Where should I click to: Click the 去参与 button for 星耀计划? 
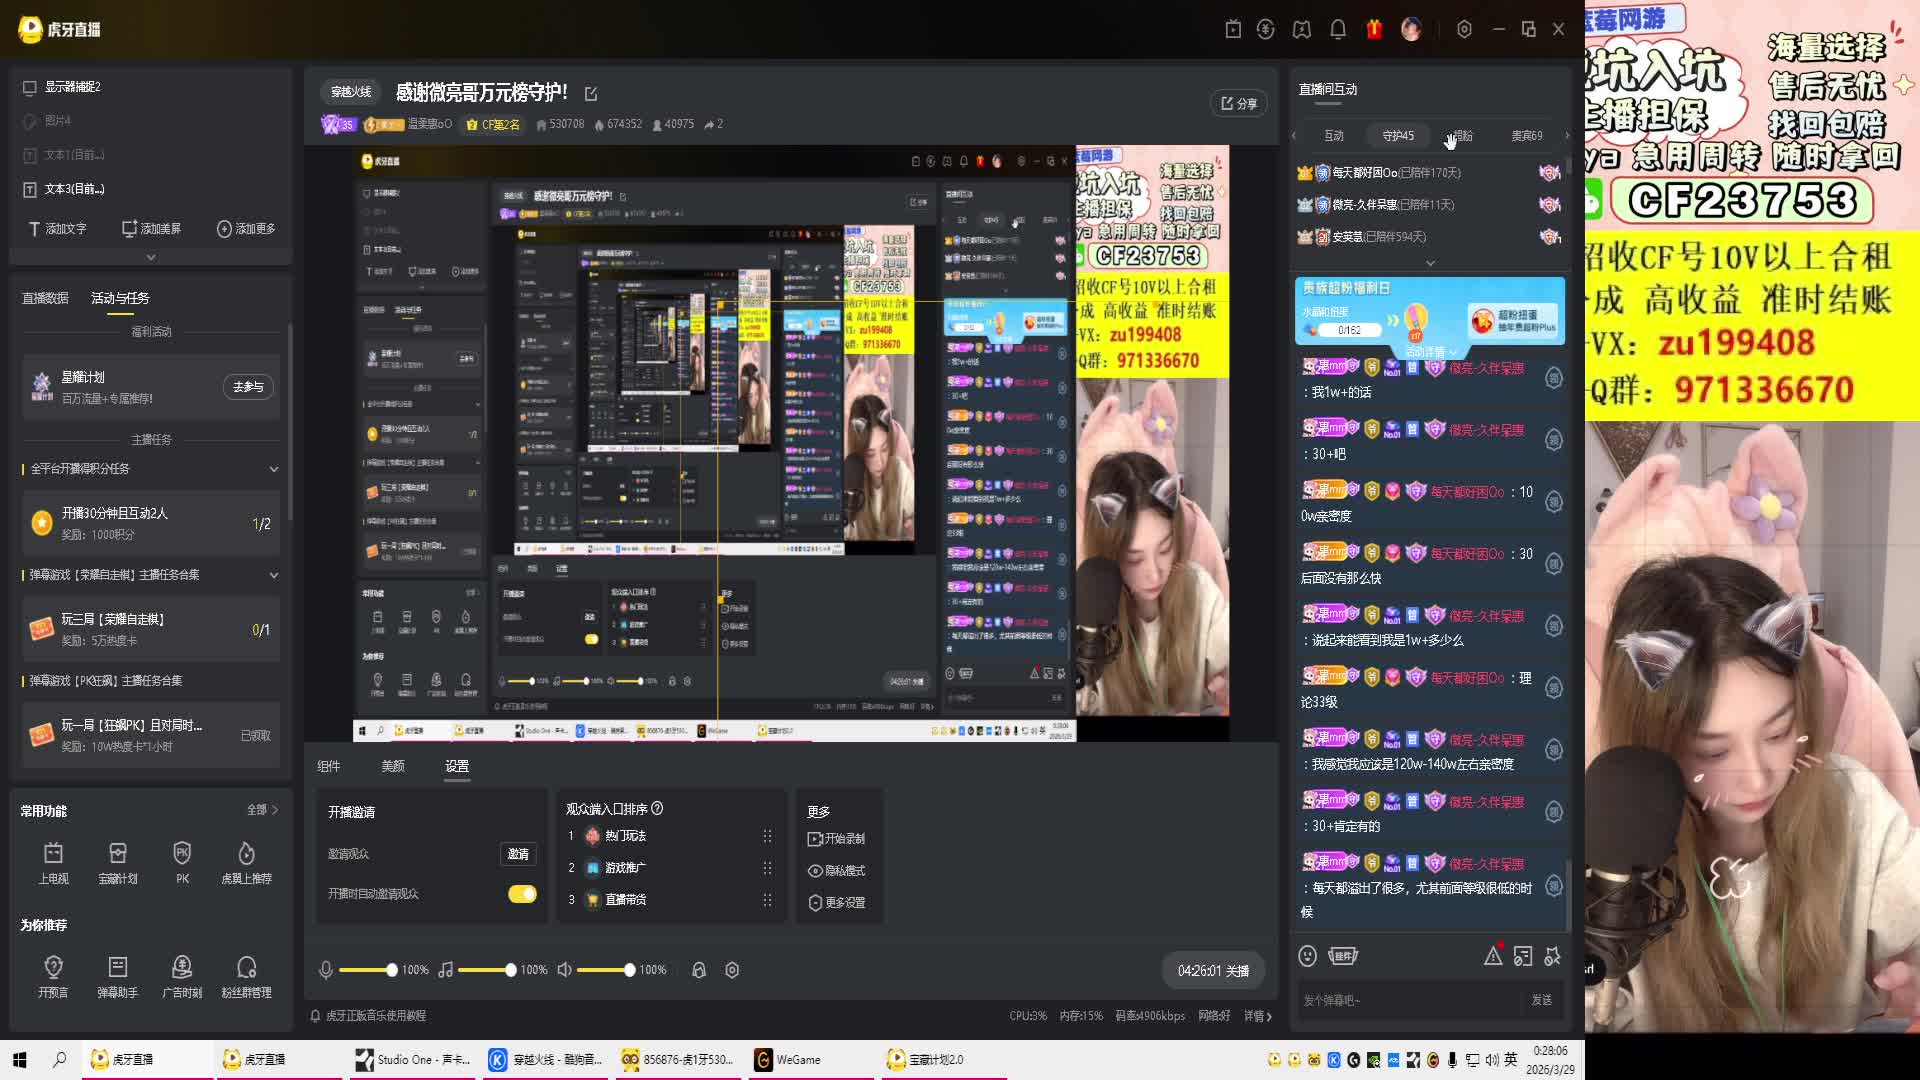pos(248,387)
